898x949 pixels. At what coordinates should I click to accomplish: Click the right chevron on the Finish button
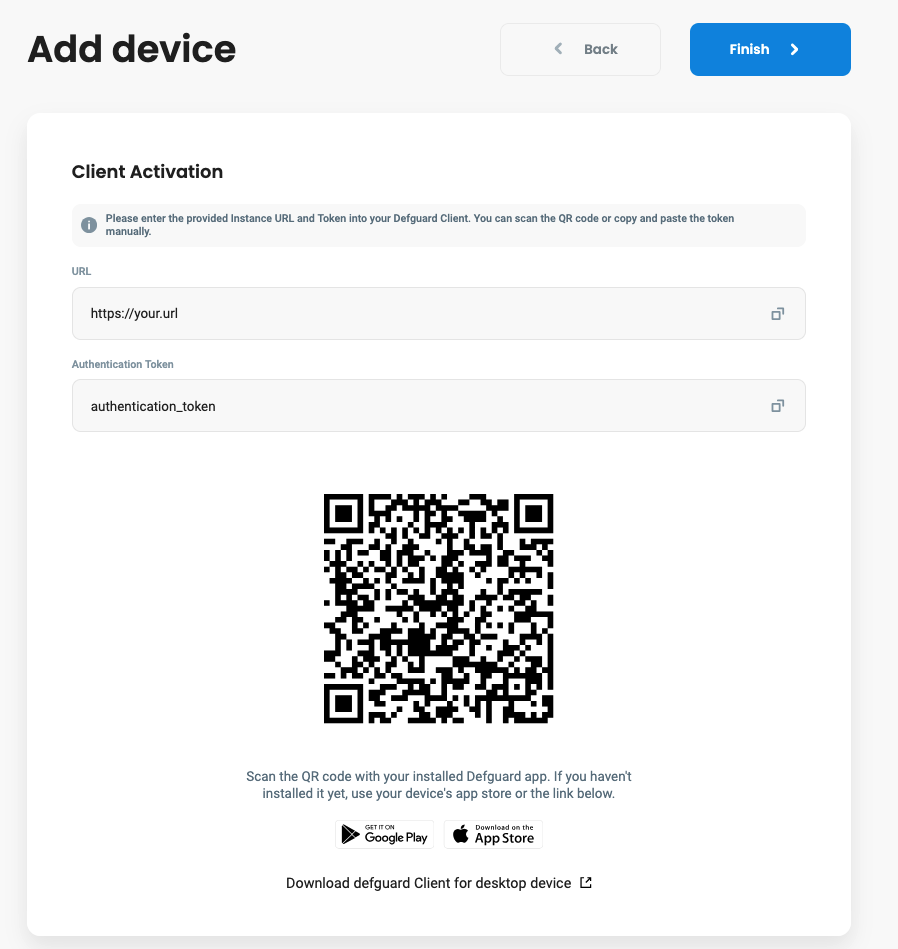(795, 50)
